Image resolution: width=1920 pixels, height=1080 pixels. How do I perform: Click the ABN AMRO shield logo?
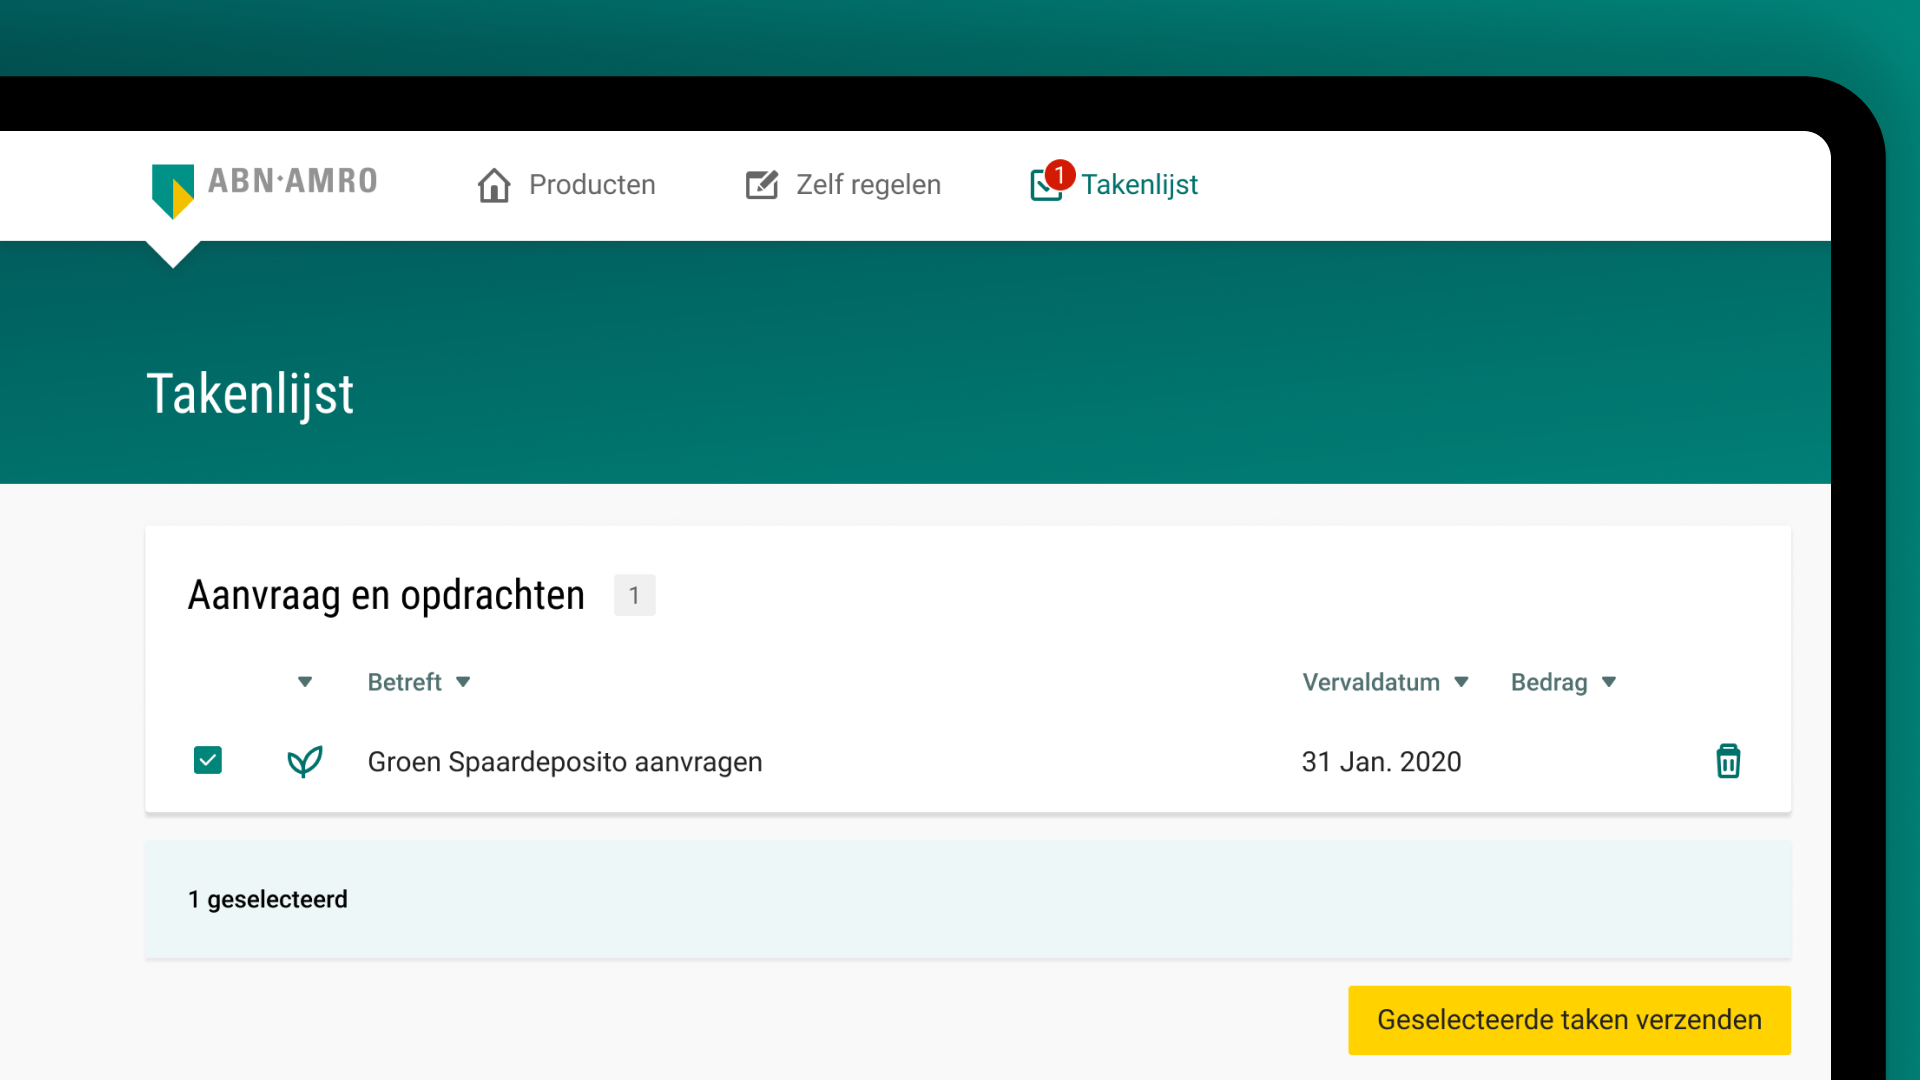click(173, 190)
